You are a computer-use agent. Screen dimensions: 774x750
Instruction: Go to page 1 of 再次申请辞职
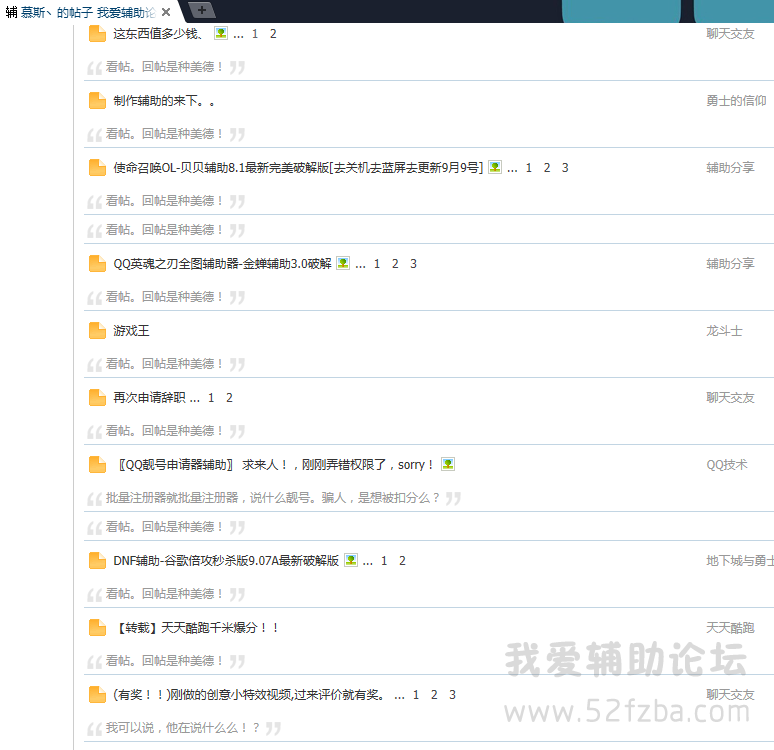point(211,397)
